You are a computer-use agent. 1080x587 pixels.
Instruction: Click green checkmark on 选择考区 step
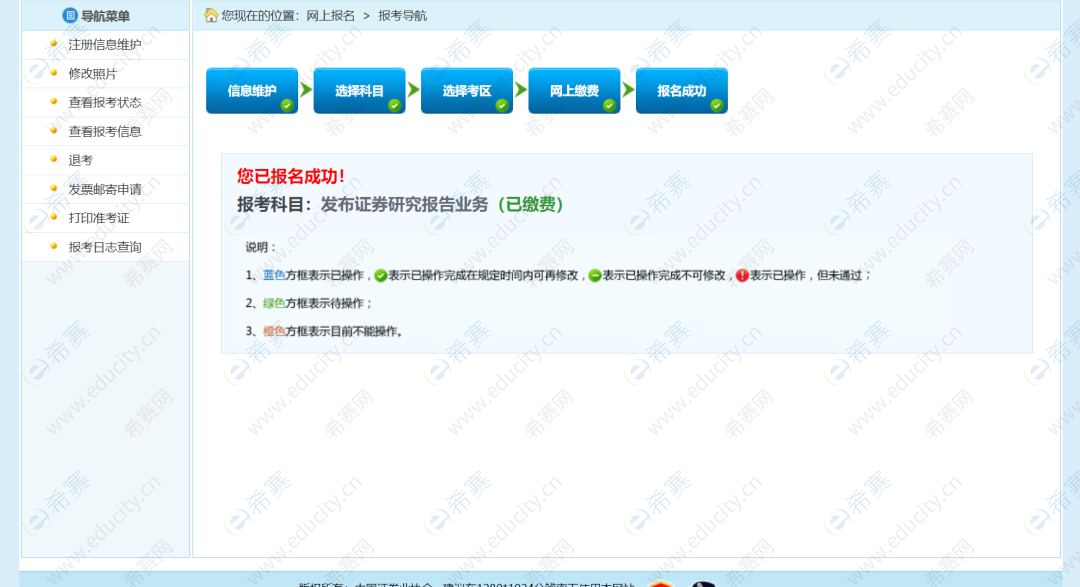[x=502, y=105]
